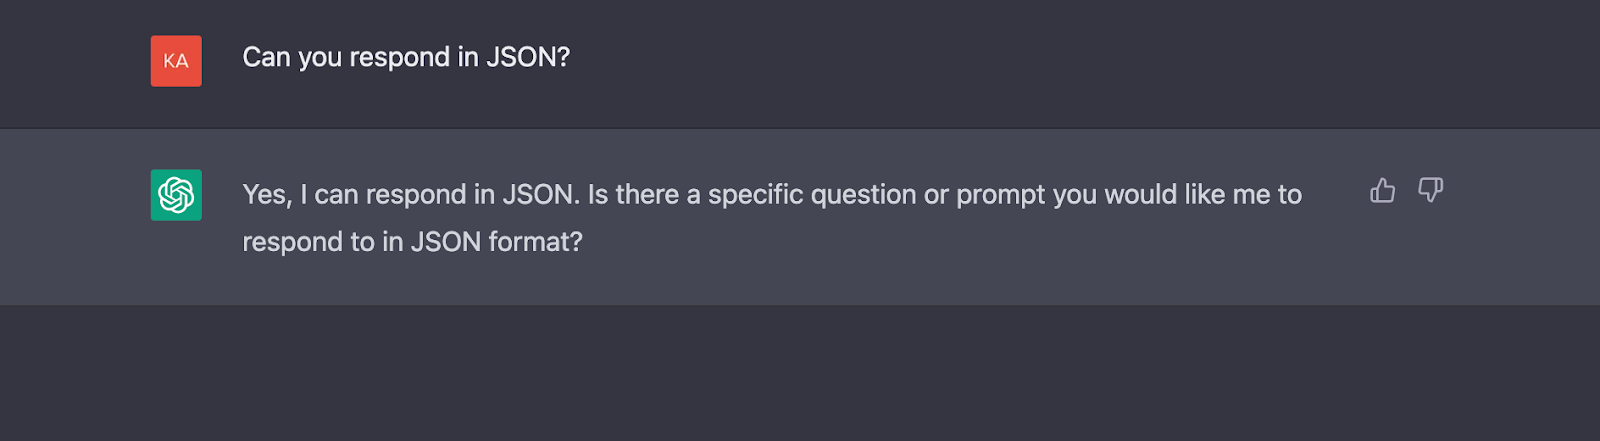Click the thumbs down feedback icon
The height and width of the screenshot is (441, 1600).
point(1431,190)
